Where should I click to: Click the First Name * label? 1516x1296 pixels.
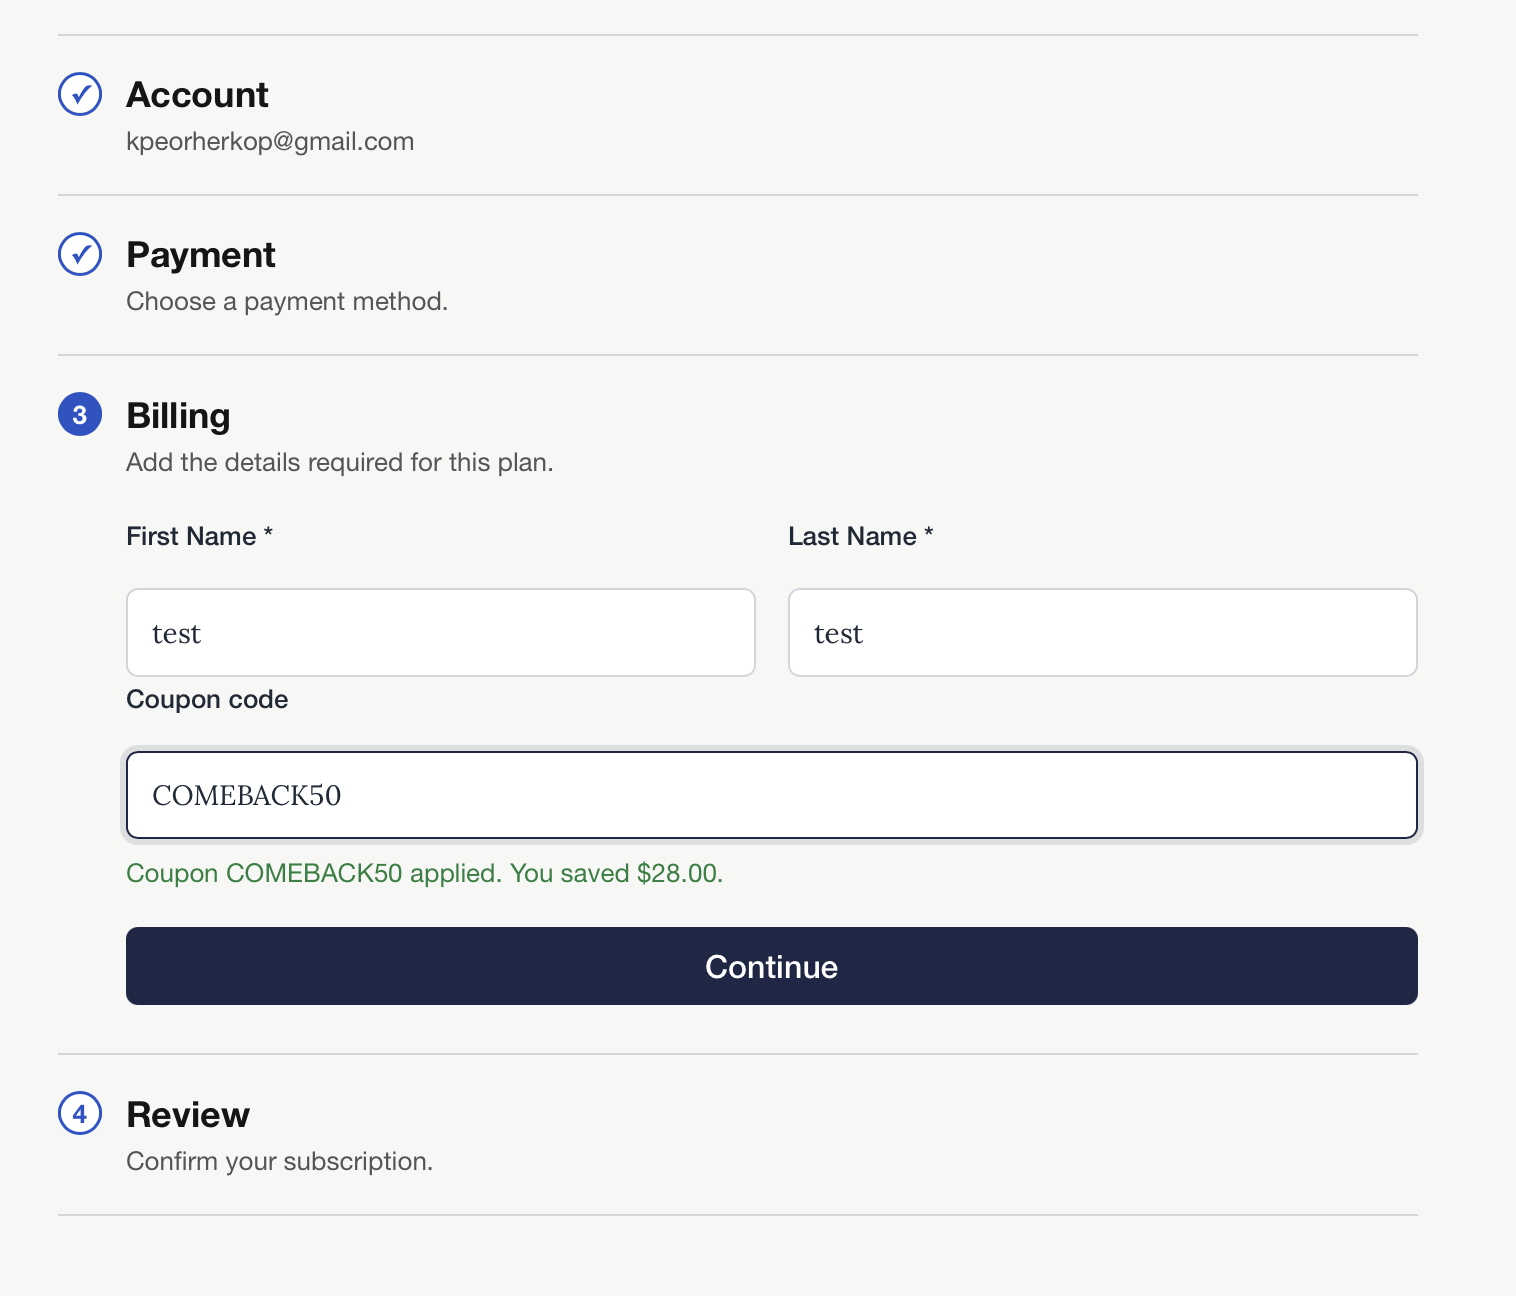point(200,536)
